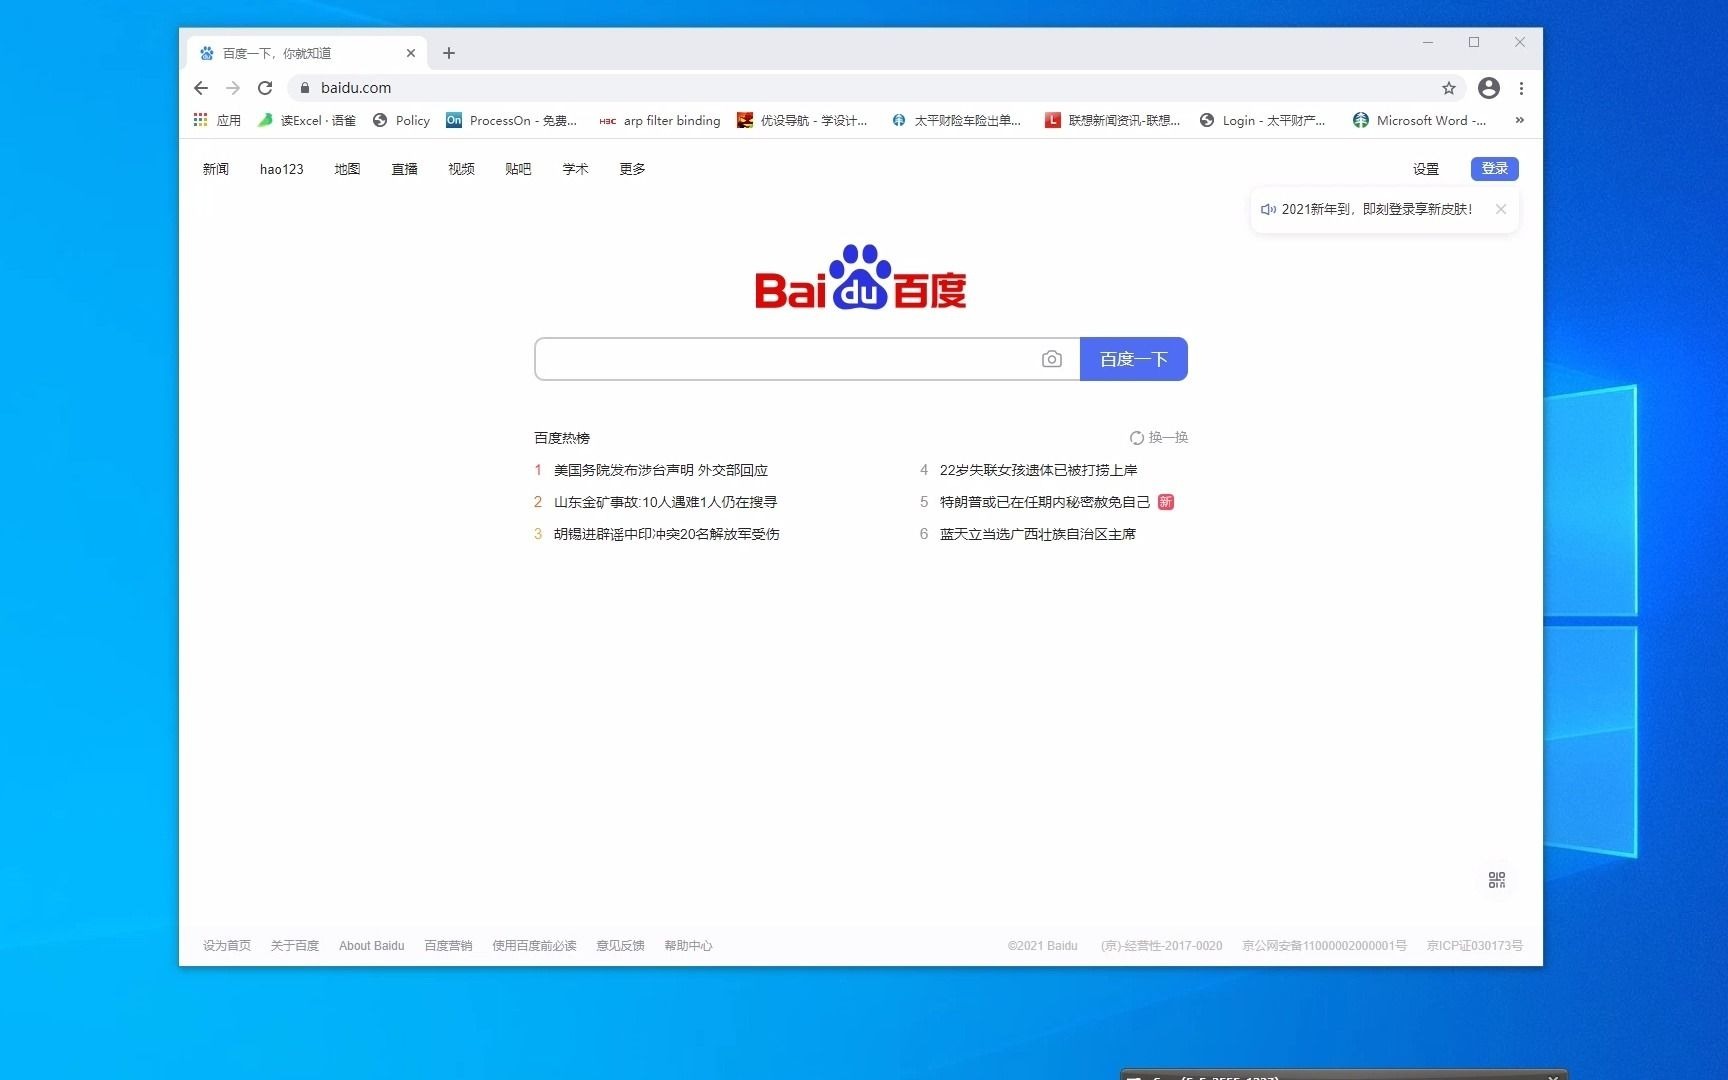The image size is (1728, 1080).
Task: Select 新闻 in the Baidu navigation
Action: [x=216, y=168]
